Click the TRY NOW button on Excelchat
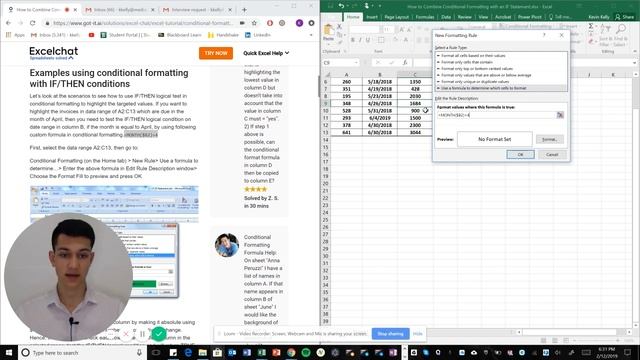This screenshot has height=360, width=640. coord(216,53)
